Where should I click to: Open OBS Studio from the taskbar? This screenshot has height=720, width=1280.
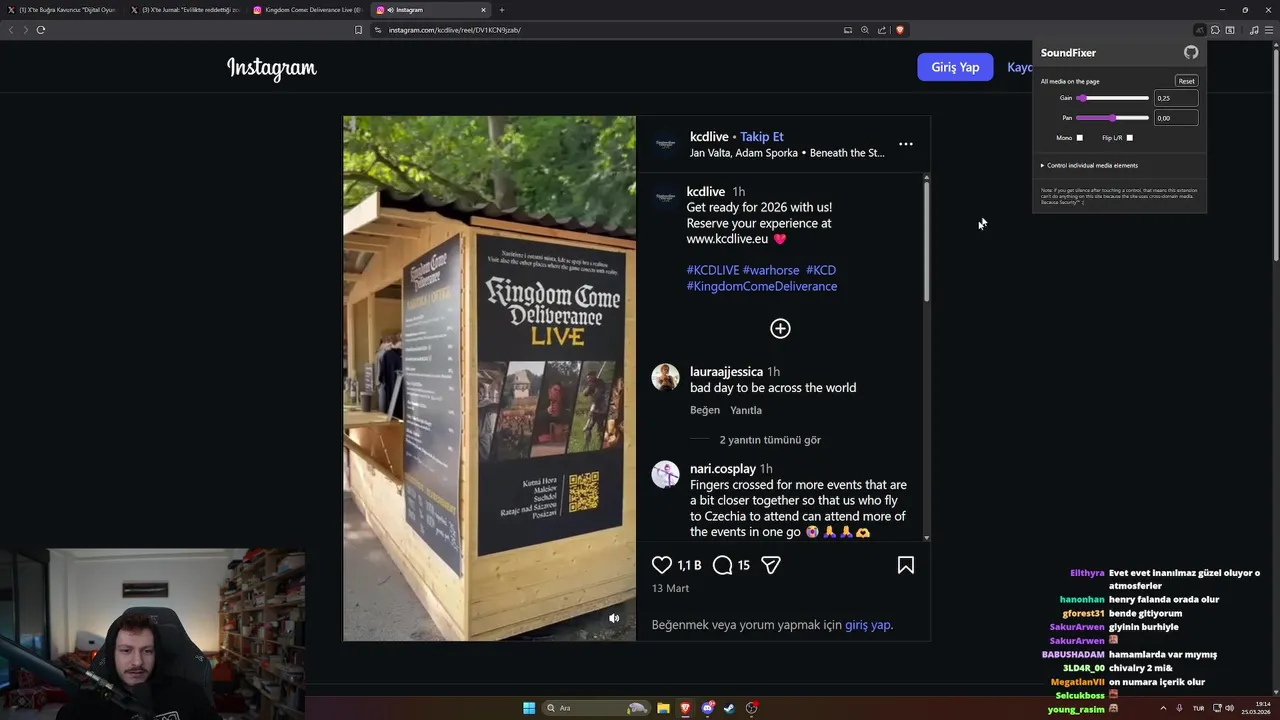pos(752,708)
